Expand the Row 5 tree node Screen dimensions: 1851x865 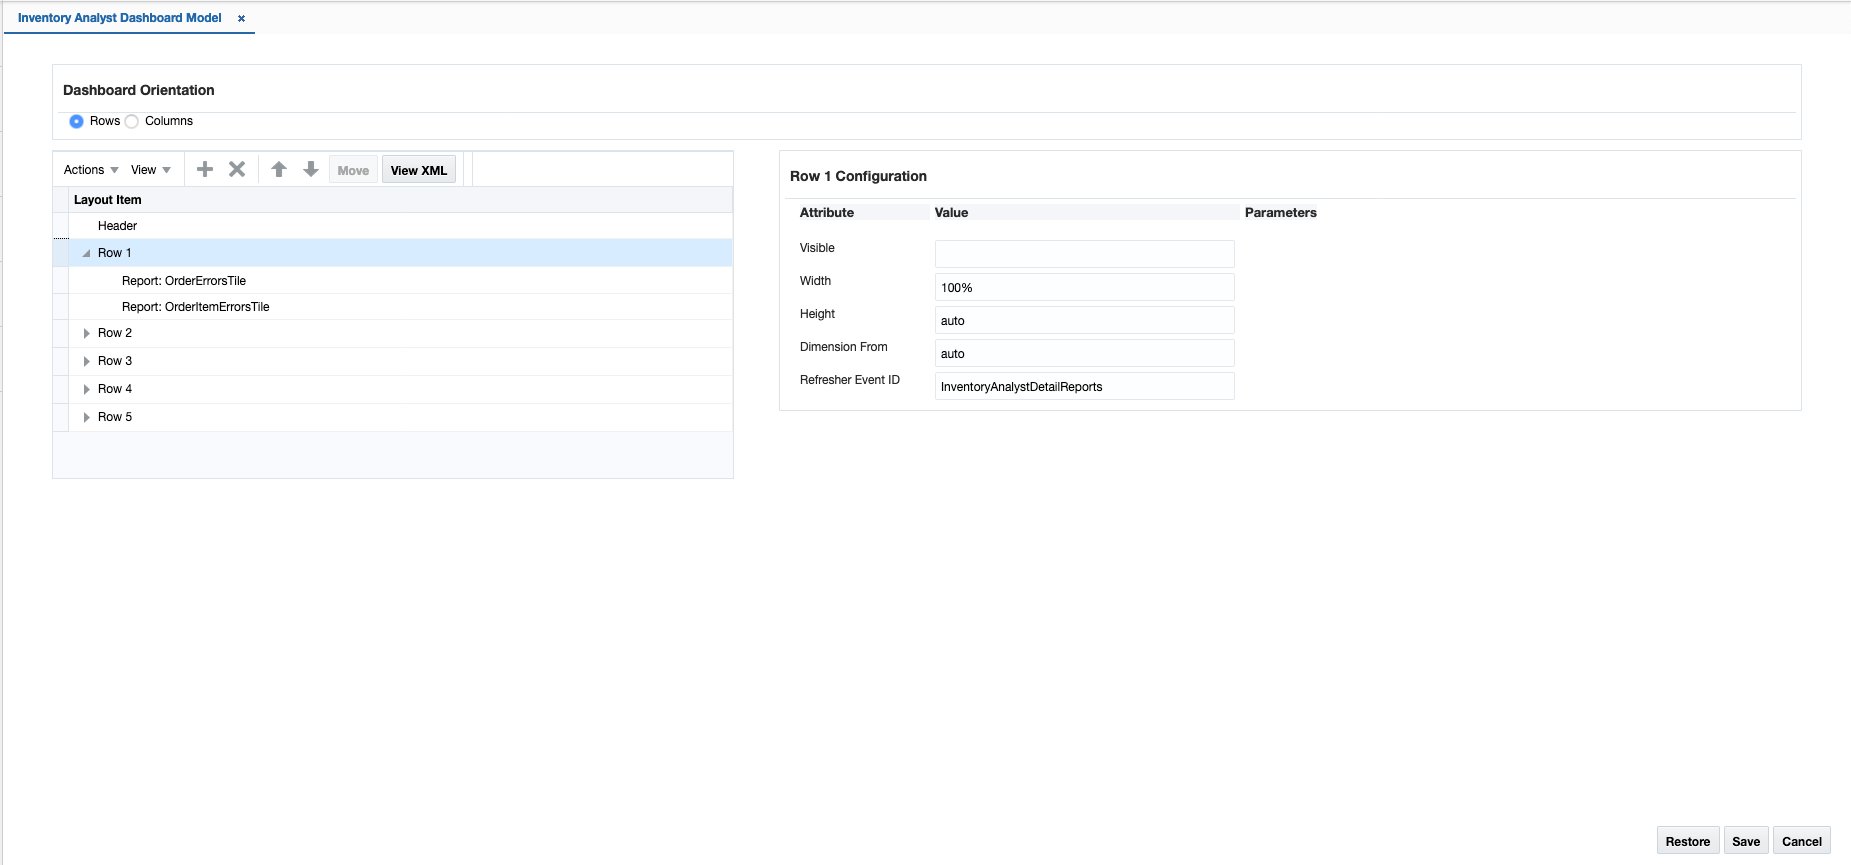click(x=87, y=417)
